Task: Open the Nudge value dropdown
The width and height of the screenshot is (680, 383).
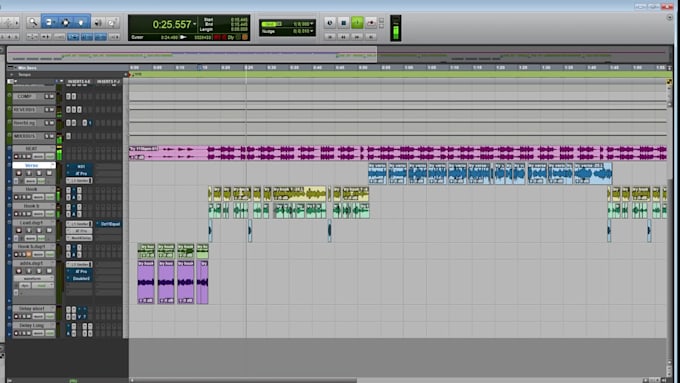Action: pyautogui.click(x=311, y=31)
